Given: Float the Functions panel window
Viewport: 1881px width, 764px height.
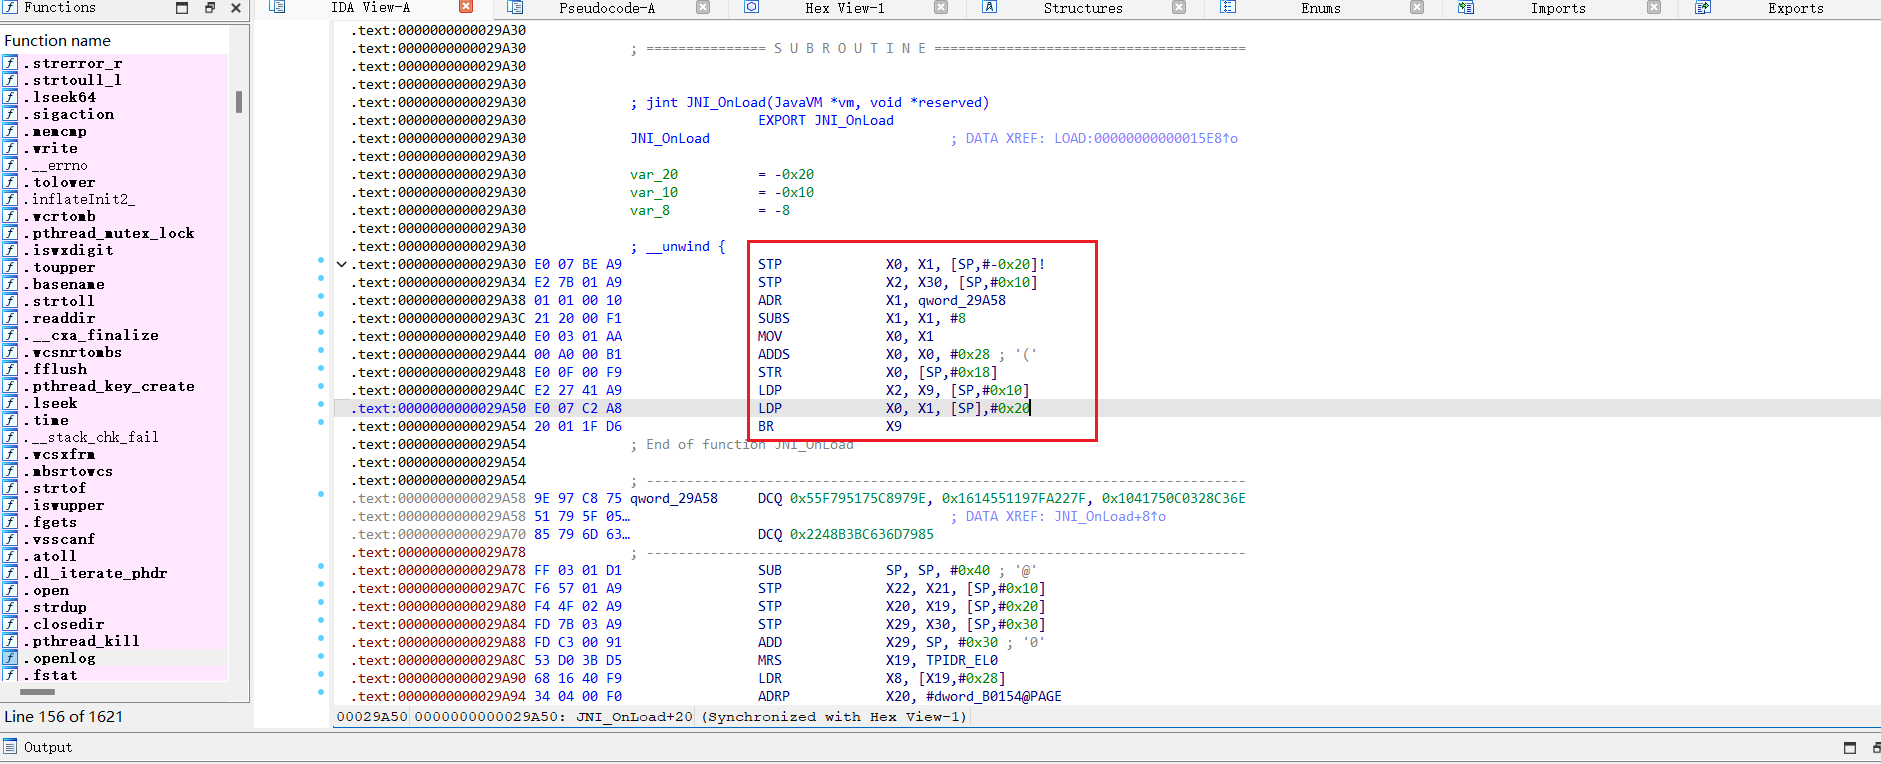Looking at the screenshot, I should [210, 7].
